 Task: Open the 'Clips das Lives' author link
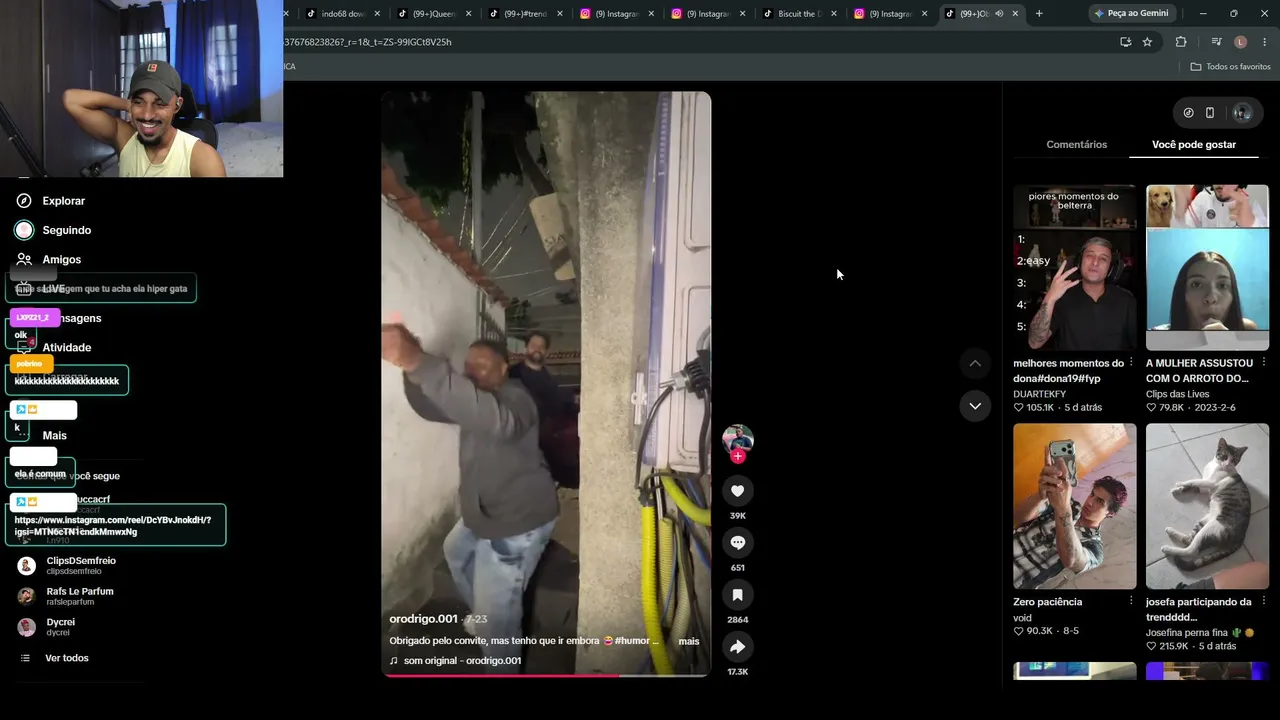1177,394
